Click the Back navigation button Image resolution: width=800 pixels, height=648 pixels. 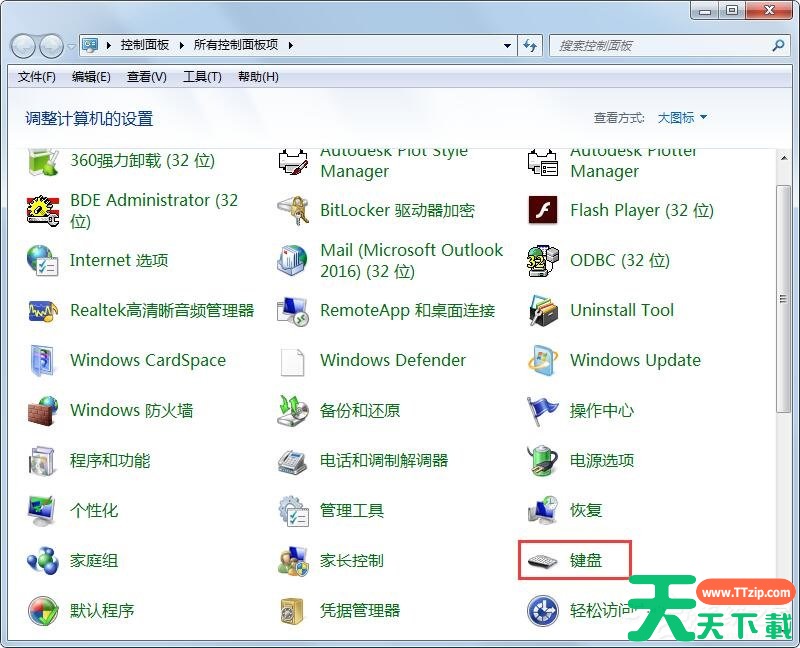click(x=22, y=46)
